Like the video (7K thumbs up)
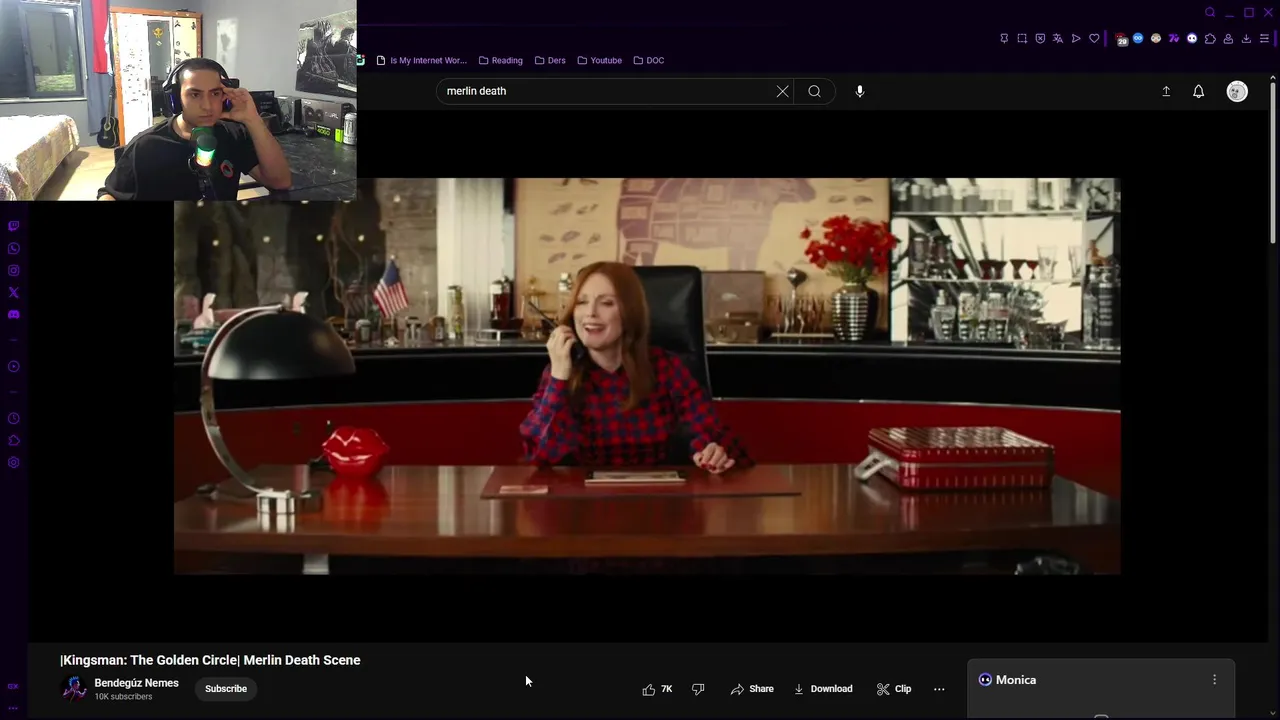This screenshot has width=1280, height=720. [657, 689]
